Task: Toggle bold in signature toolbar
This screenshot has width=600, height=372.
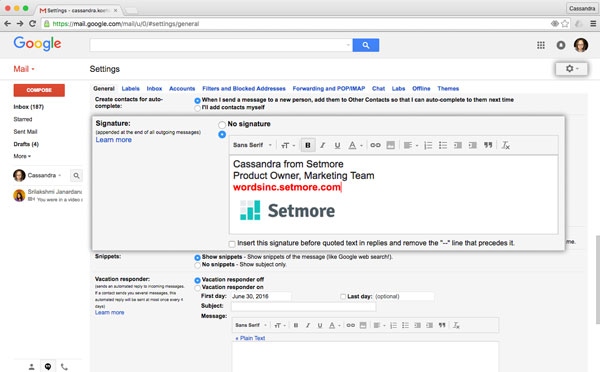Action: [308, 145]
